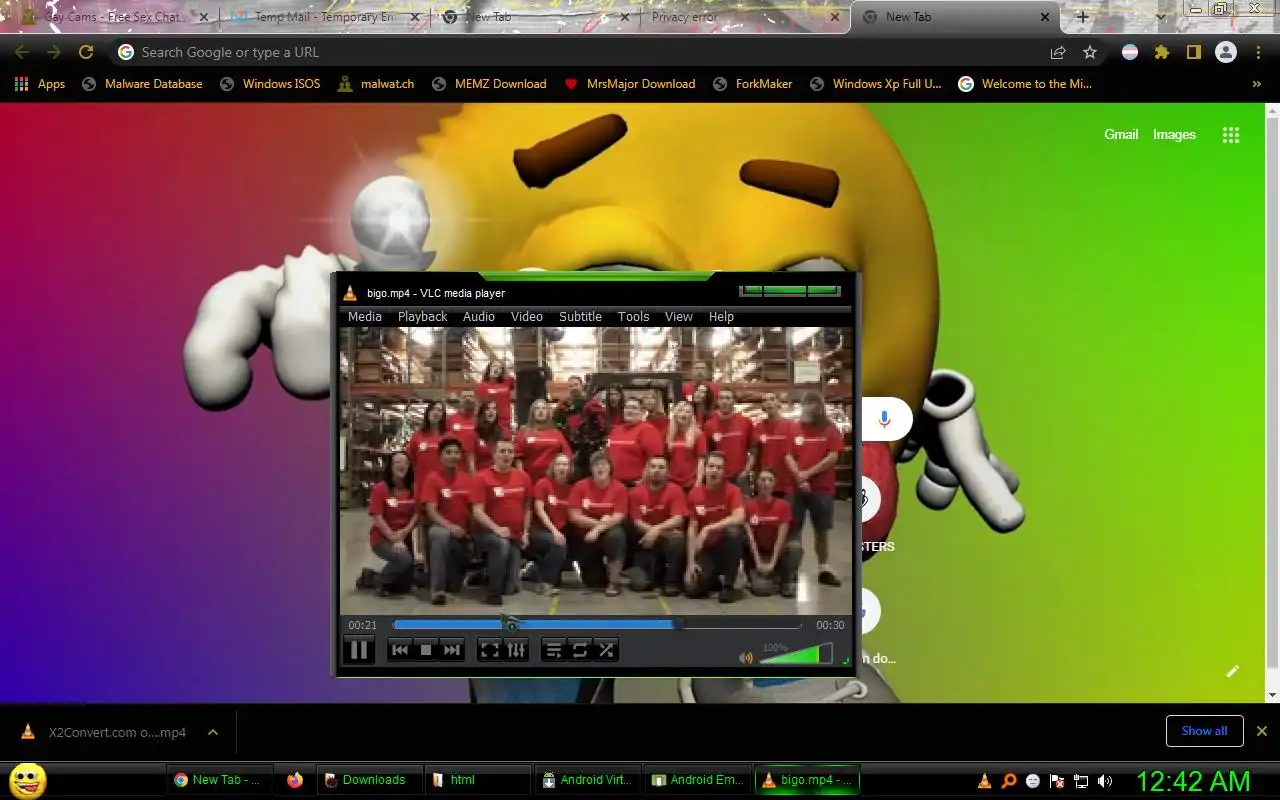Screen dimensions: 1280x800
Task: Open the VLC Playback menu
Action: (x=423, y=316)
